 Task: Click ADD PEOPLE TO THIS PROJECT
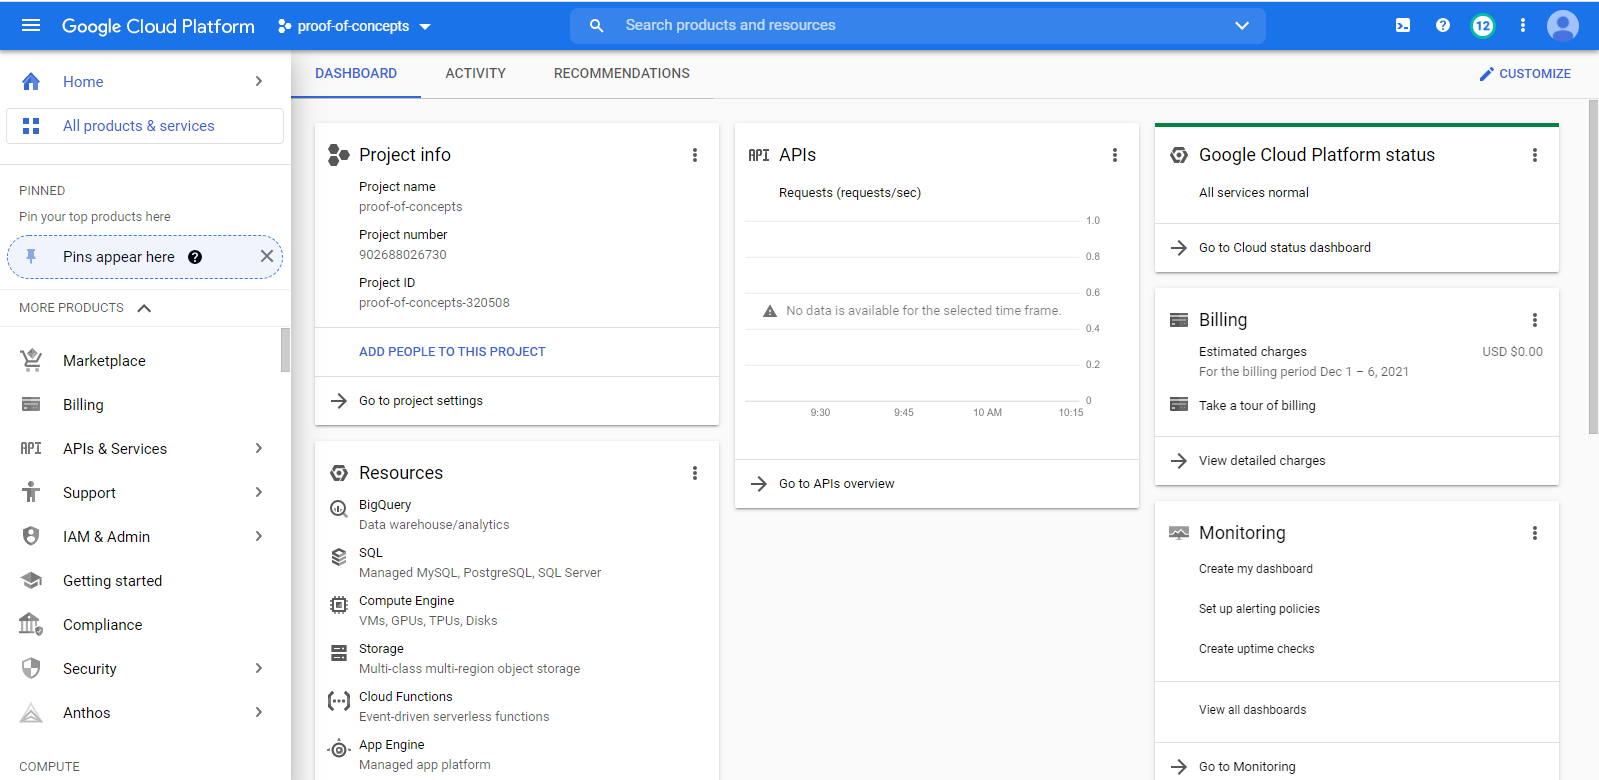click(x=452, y=352)
